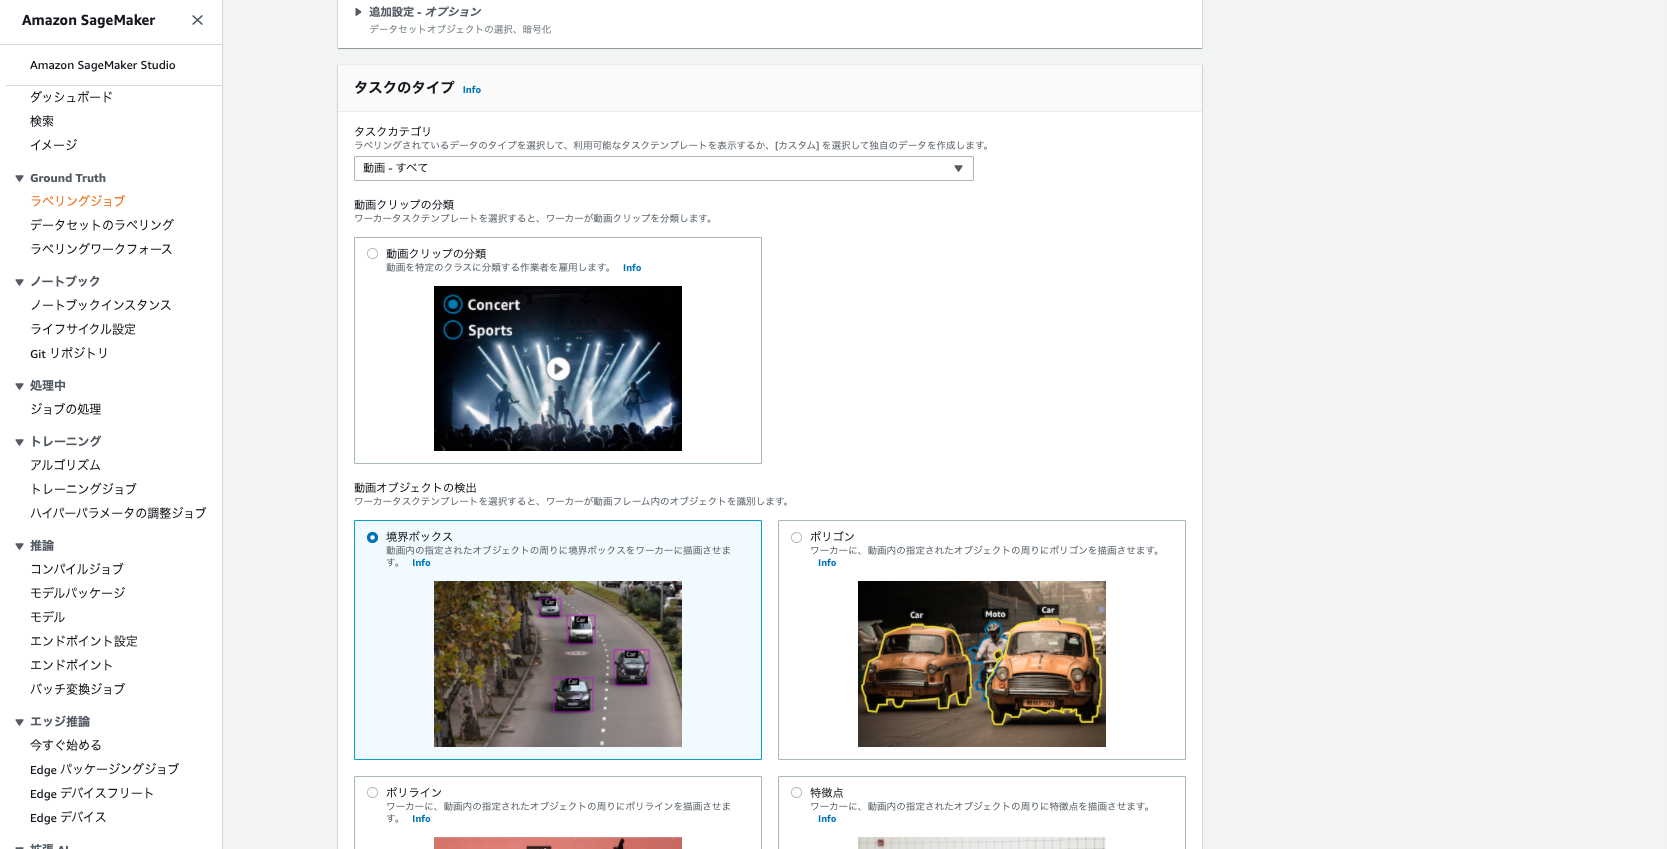Open Amazon SageMaker Studio in sidebar
The height and width of the screenshot is (849, 1667).
click(x=103, y=65)
